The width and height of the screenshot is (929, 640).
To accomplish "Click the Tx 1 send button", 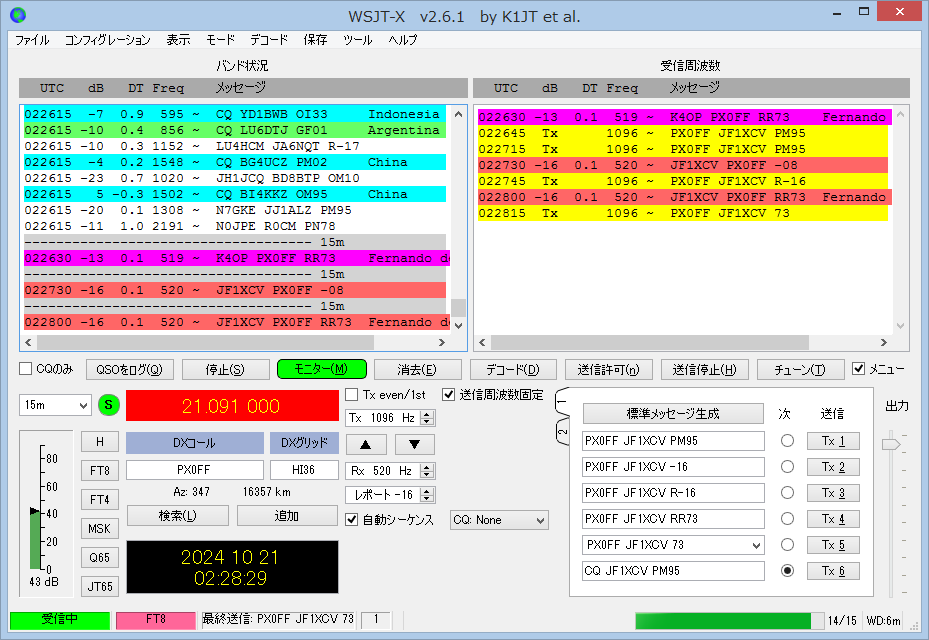I will (x=833, y=441).
